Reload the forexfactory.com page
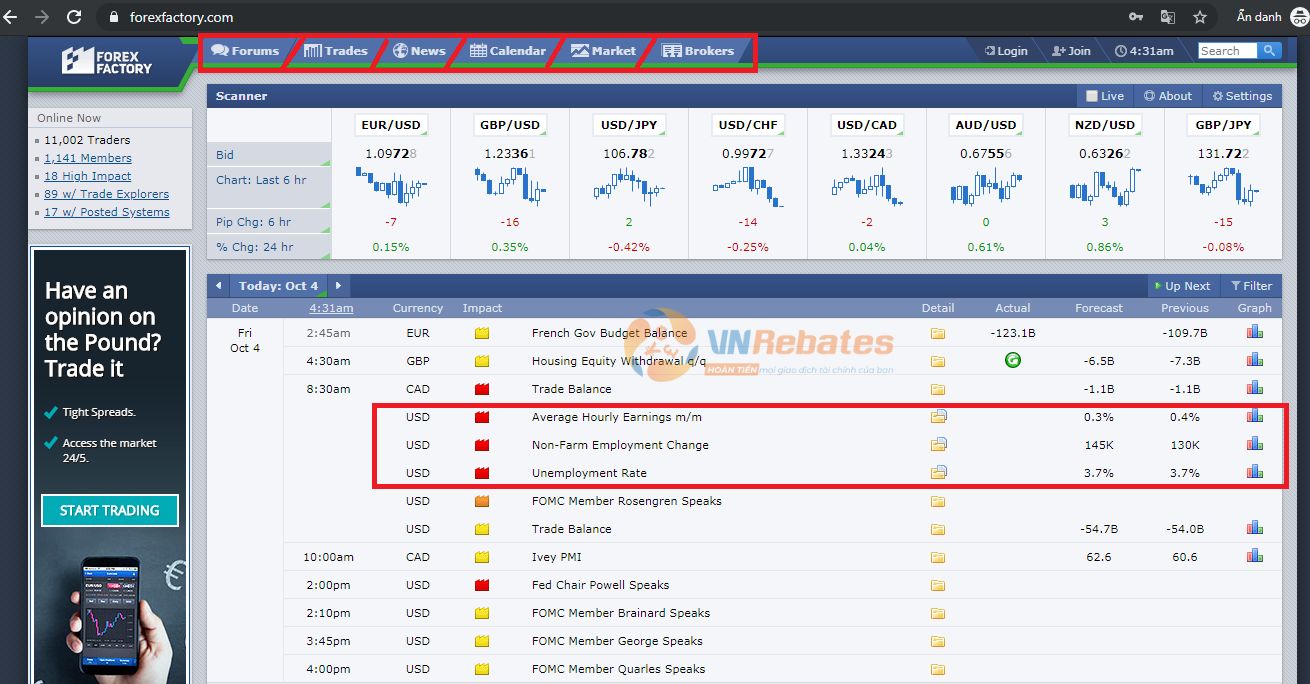The height and width of the screenshot is (684, 1310). [74, 17]
